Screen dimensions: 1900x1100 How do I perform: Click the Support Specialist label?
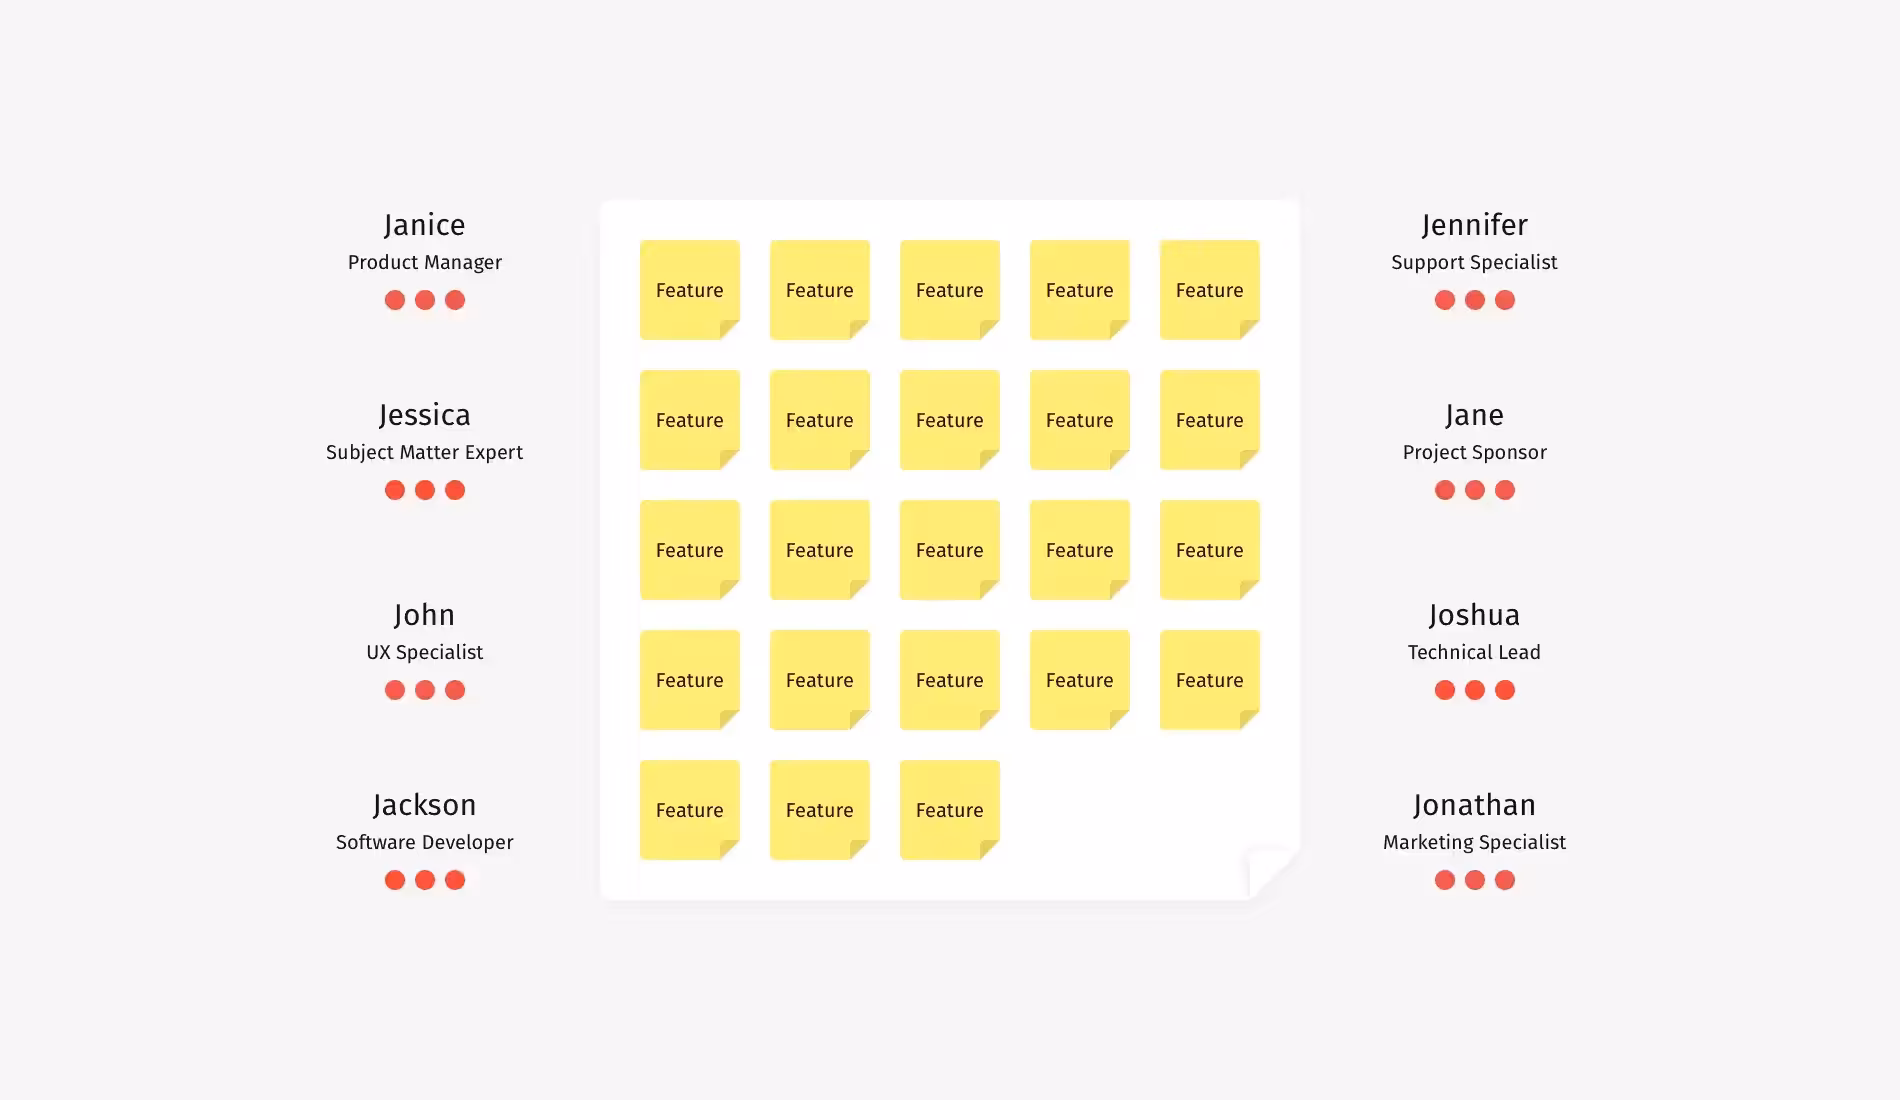tap(1475, 262)
